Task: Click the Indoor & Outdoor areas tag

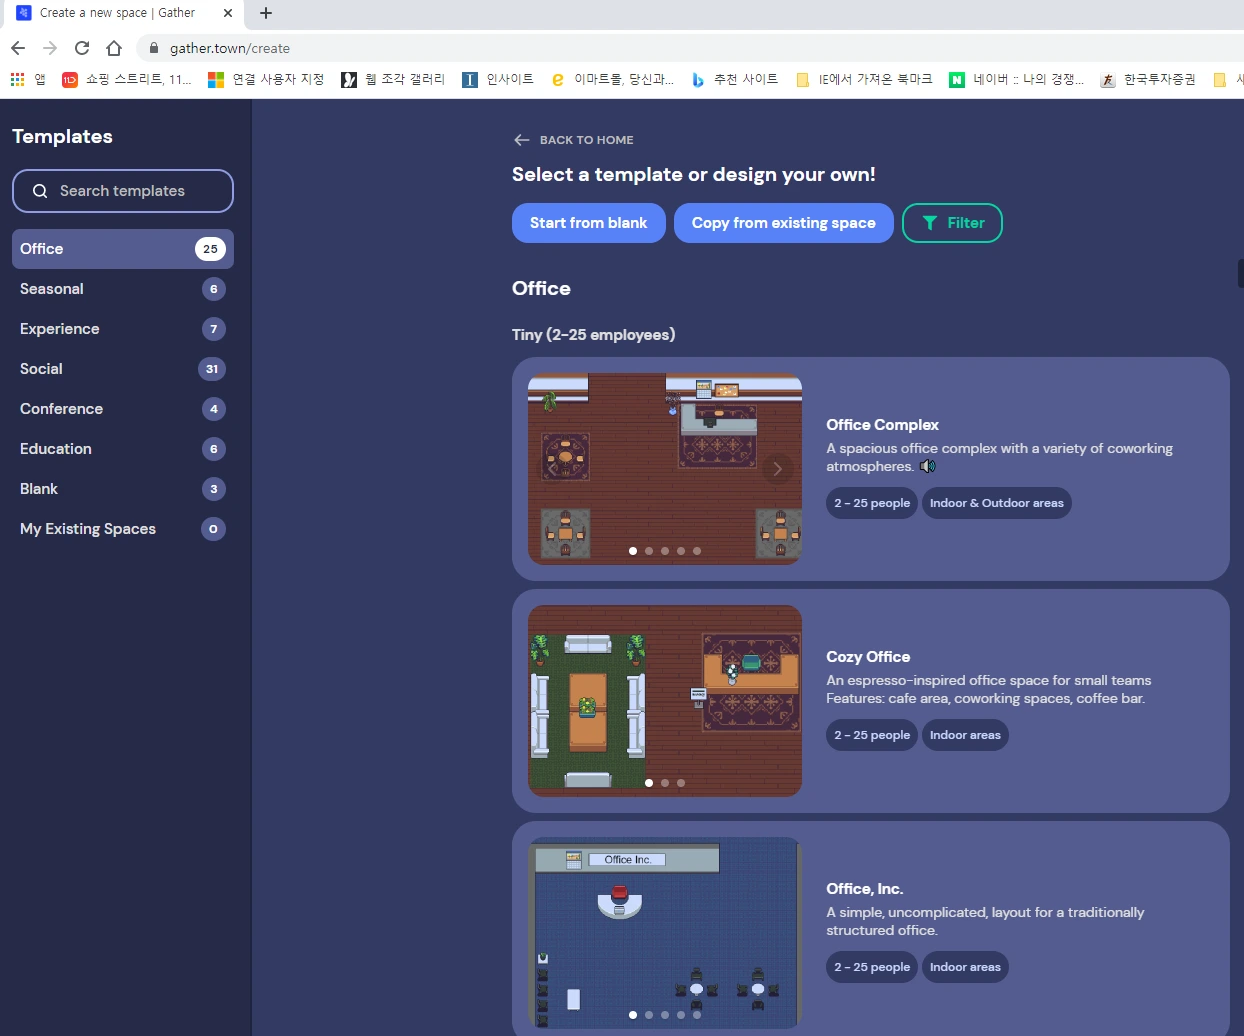Action: click(997, 503)
